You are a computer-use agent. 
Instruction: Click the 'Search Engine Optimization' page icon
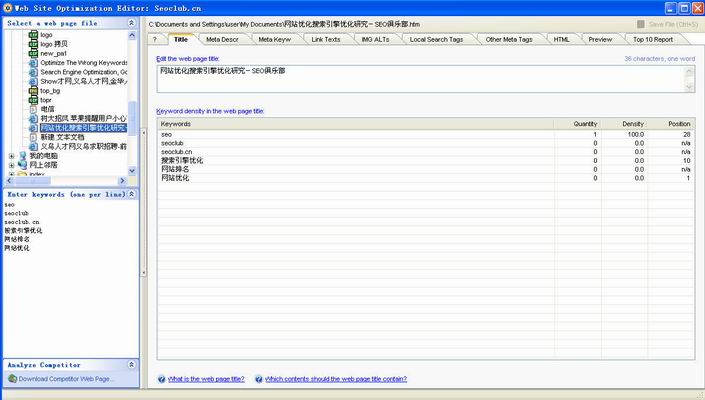coord(33,72)
